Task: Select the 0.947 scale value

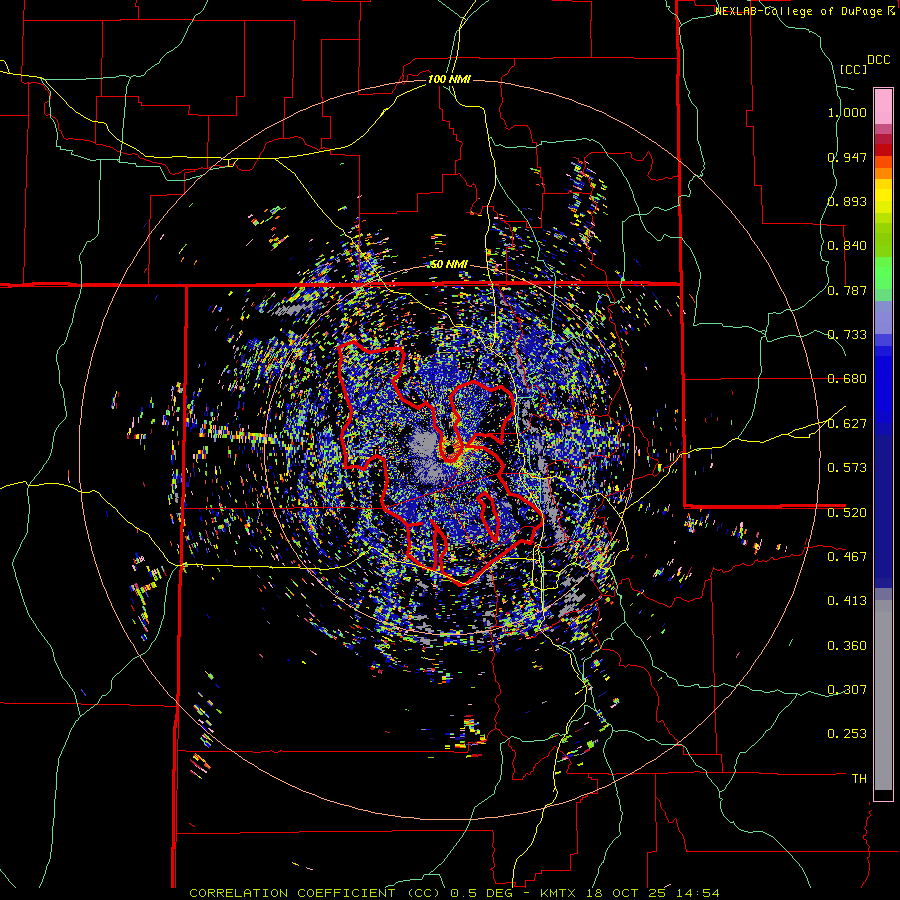Action: coord(847,157)
